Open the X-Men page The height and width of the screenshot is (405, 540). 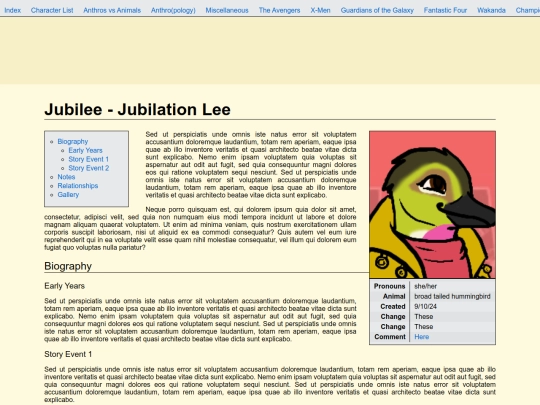320,10
